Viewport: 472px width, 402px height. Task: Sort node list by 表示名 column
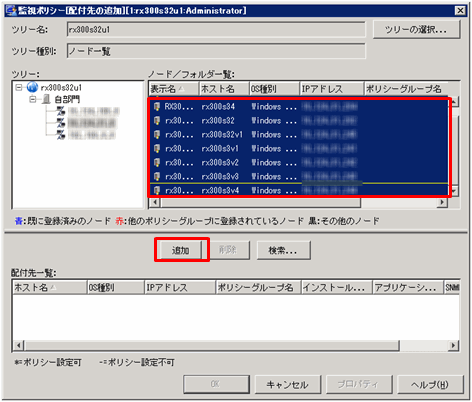tap(173, 89)
